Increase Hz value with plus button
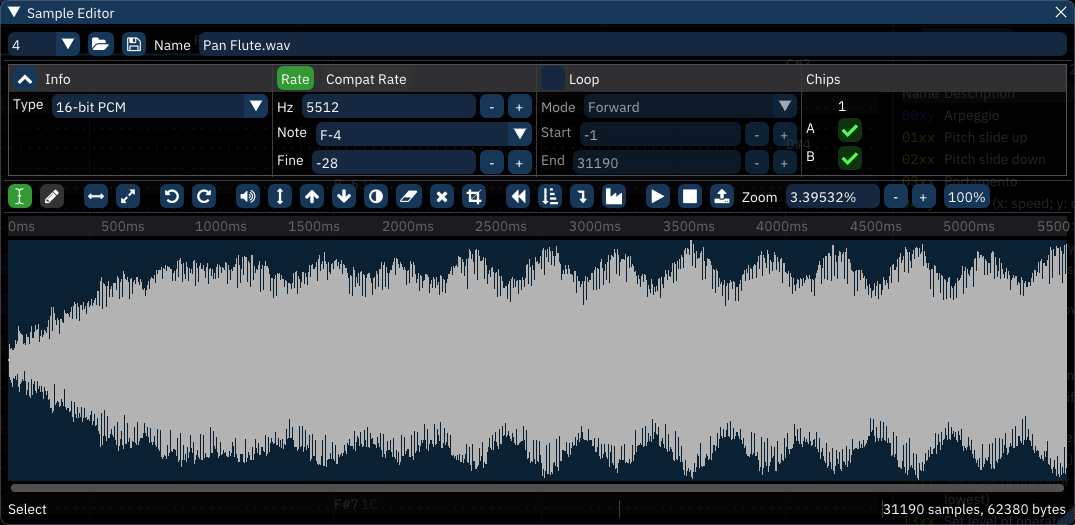1075x525 pixels. tap(519, 106)
